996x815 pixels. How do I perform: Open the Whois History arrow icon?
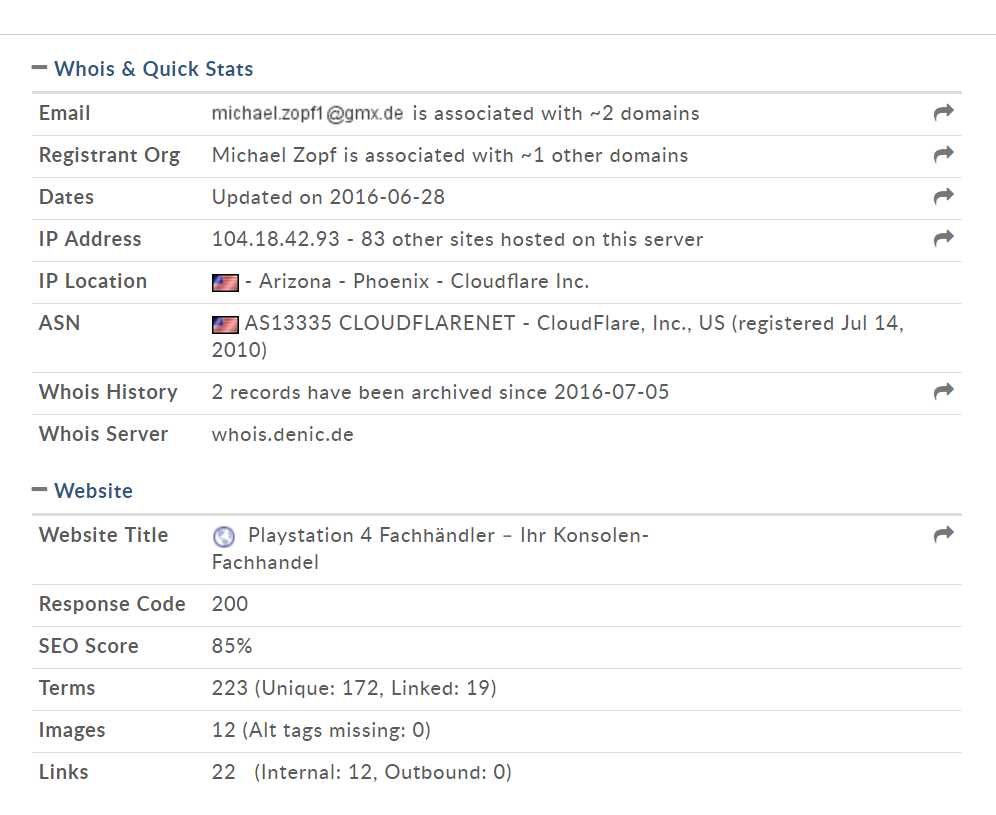pyautogui.click(x=944, y=391)
